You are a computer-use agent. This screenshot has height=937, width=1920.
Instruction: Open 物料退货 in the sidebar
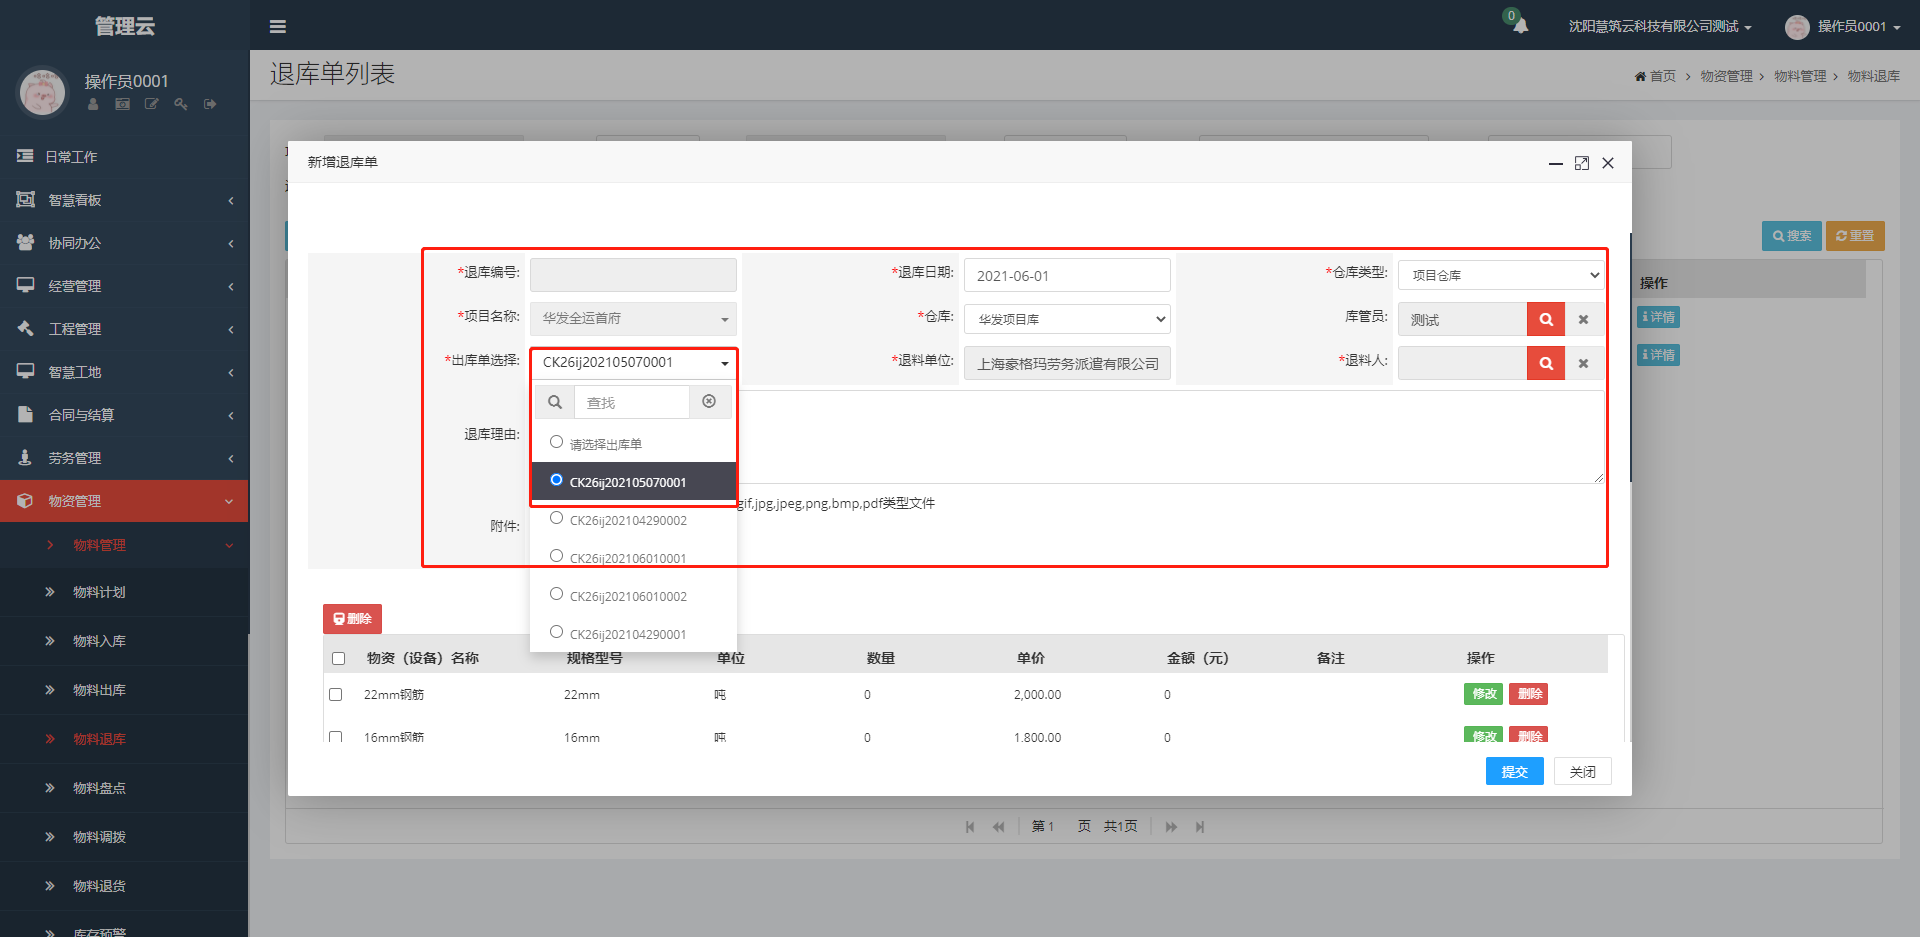[x=124, y=886]
